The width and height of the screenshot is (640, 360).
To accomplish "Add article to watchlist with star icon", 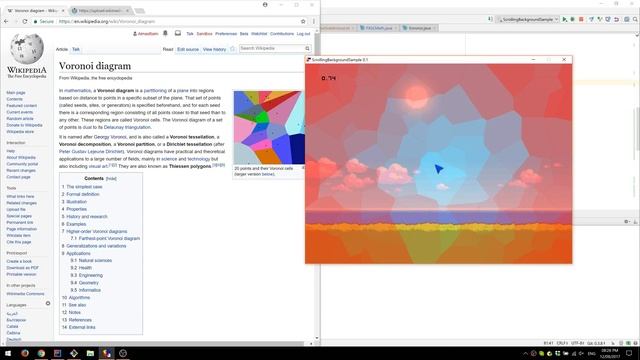I will pos(232,49).
